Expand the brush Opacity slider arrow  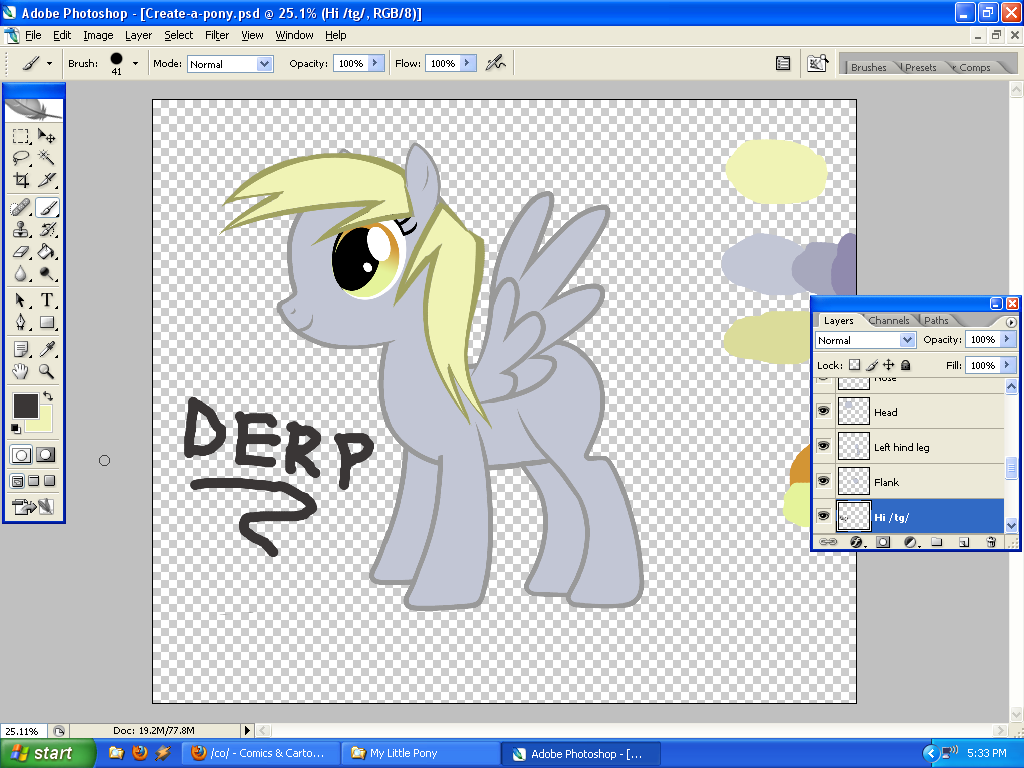[x=376, y=63]
